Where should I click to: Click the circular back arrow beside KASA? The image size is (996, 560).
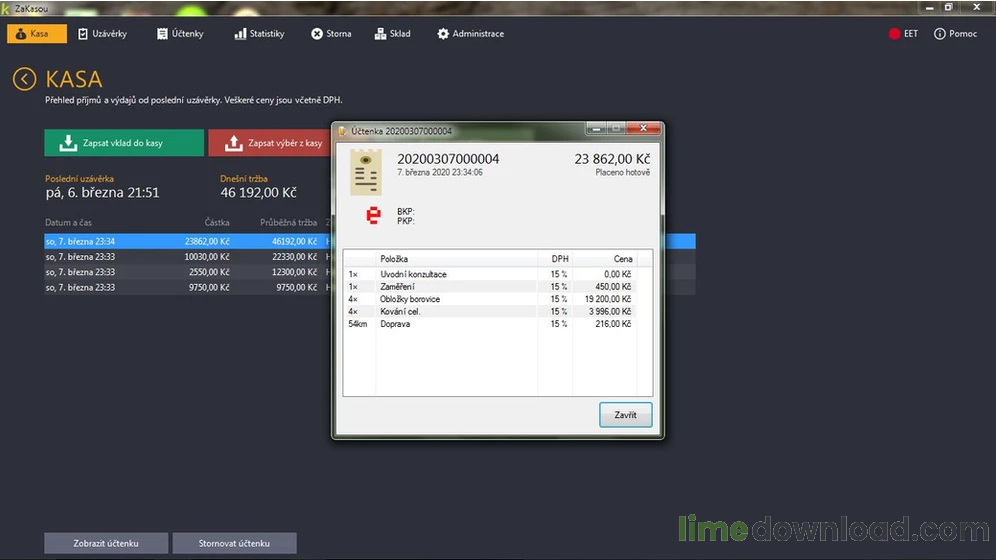tap(24, 79)
